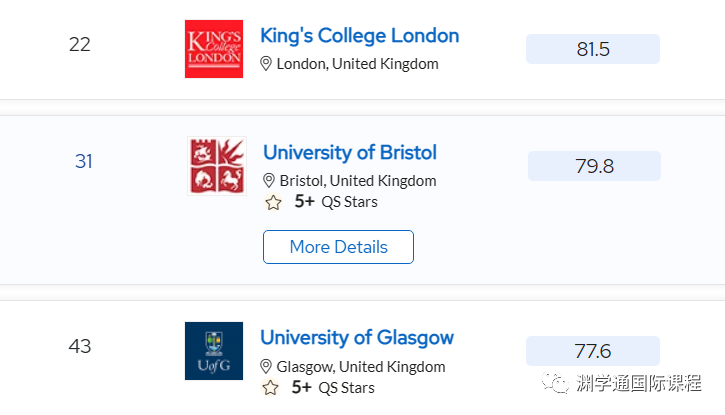
Task: Click the QS Stars star icon under Bristol
Action: point(273,202)
